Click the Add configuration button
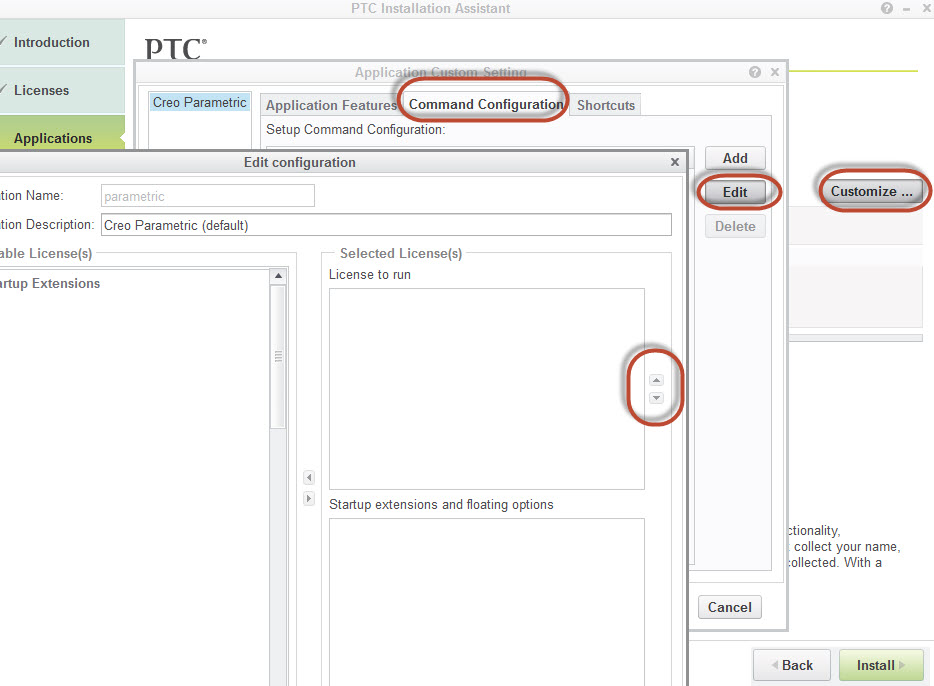 pyautogui.click(x=735, y=158)
